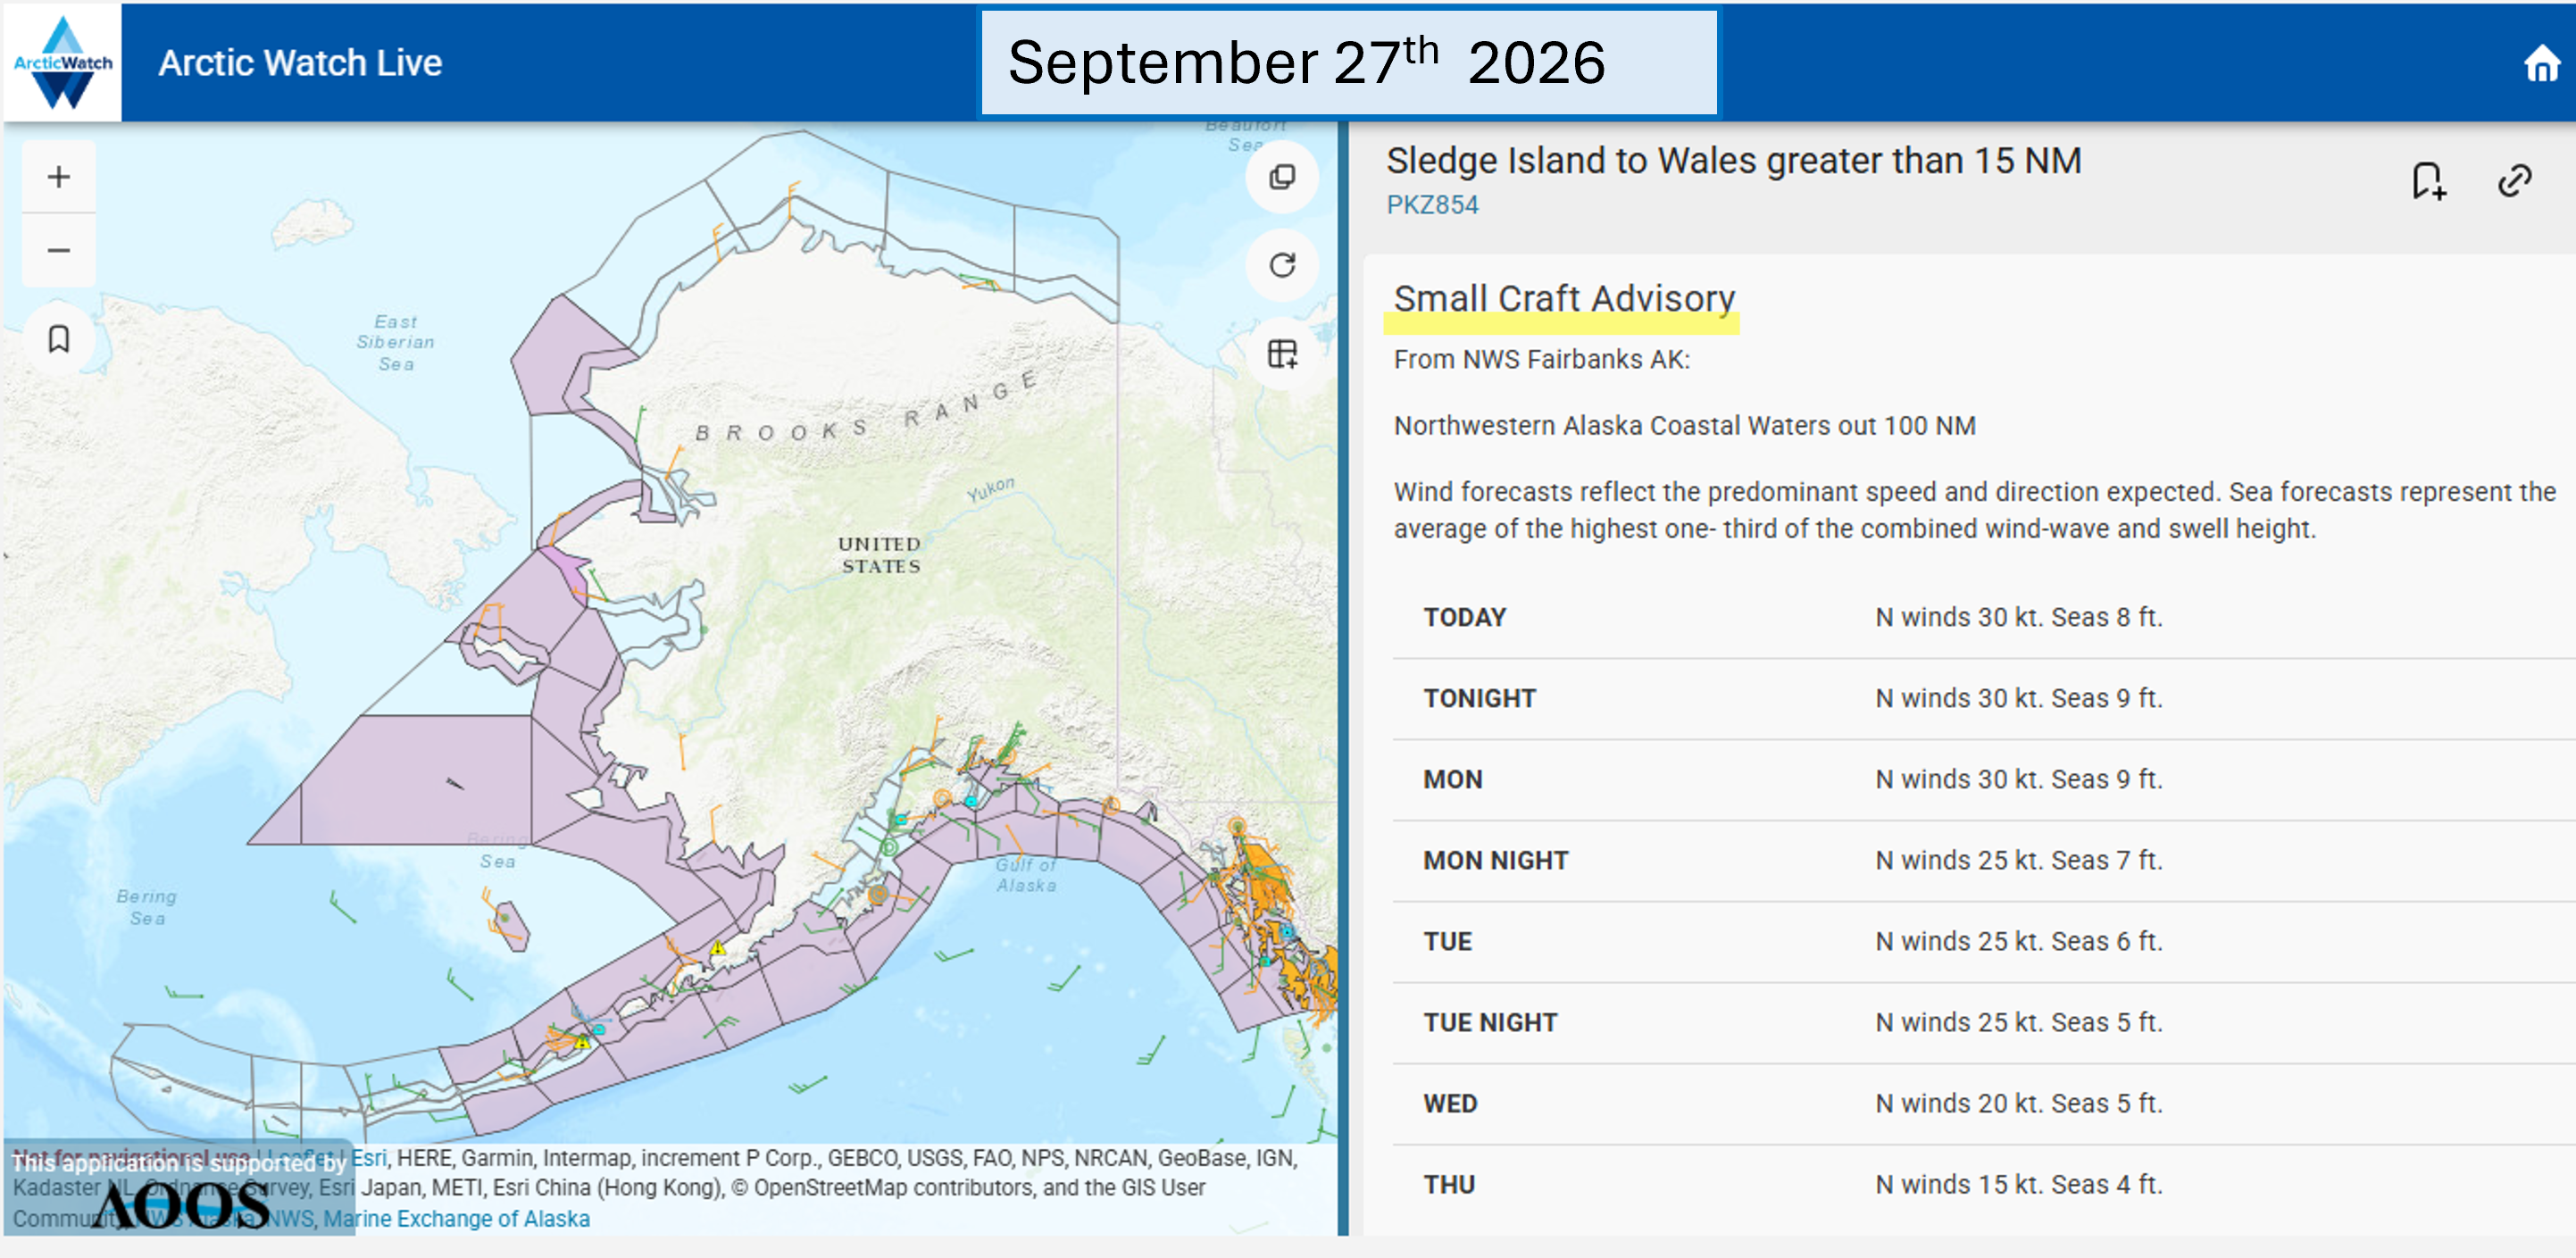Click the Arctic Watch logo
Screen dimensions: 2576x1258
[62, 62]
